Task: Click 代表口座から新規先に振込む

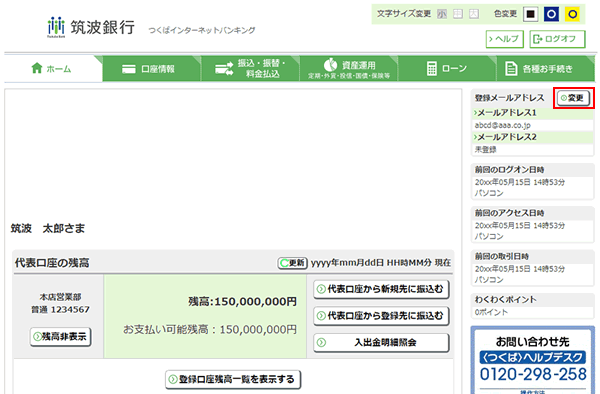Action: [381, 289]
